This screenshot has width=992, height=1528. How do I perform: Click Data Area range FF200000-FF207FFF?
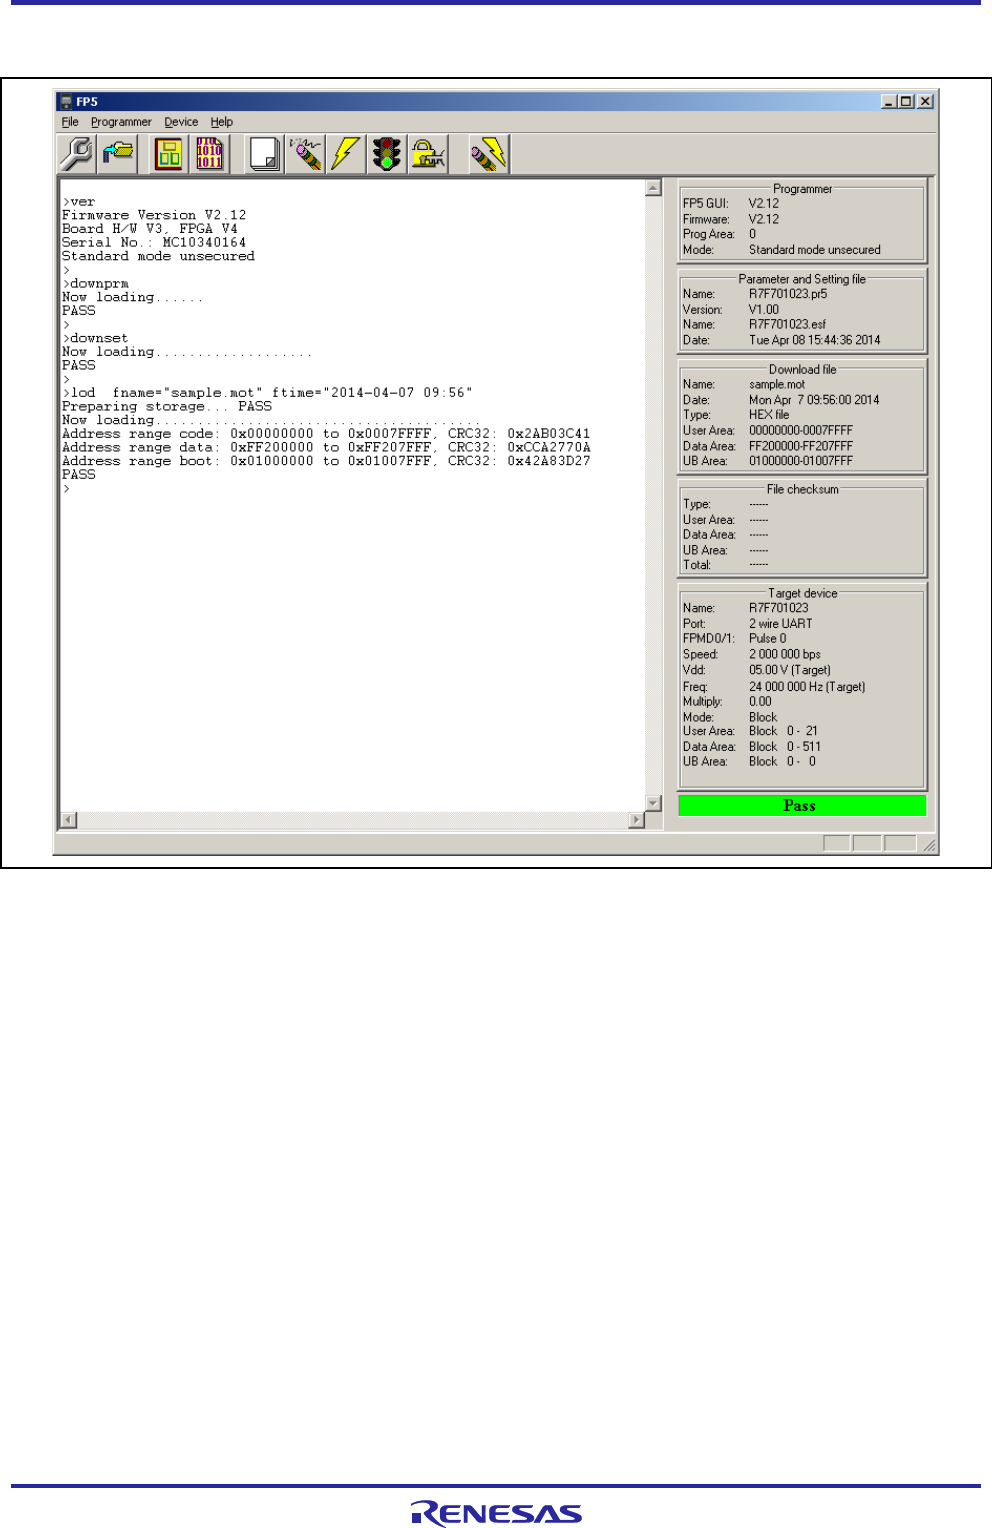point(801,446)
